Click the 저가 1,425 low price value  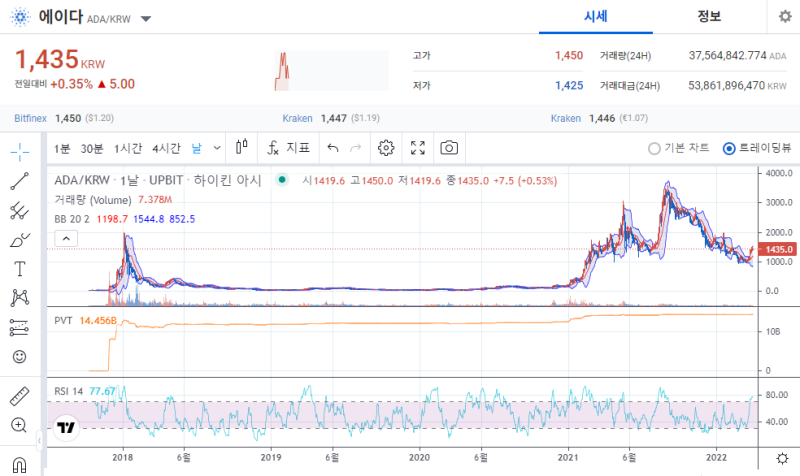[569, 85]
